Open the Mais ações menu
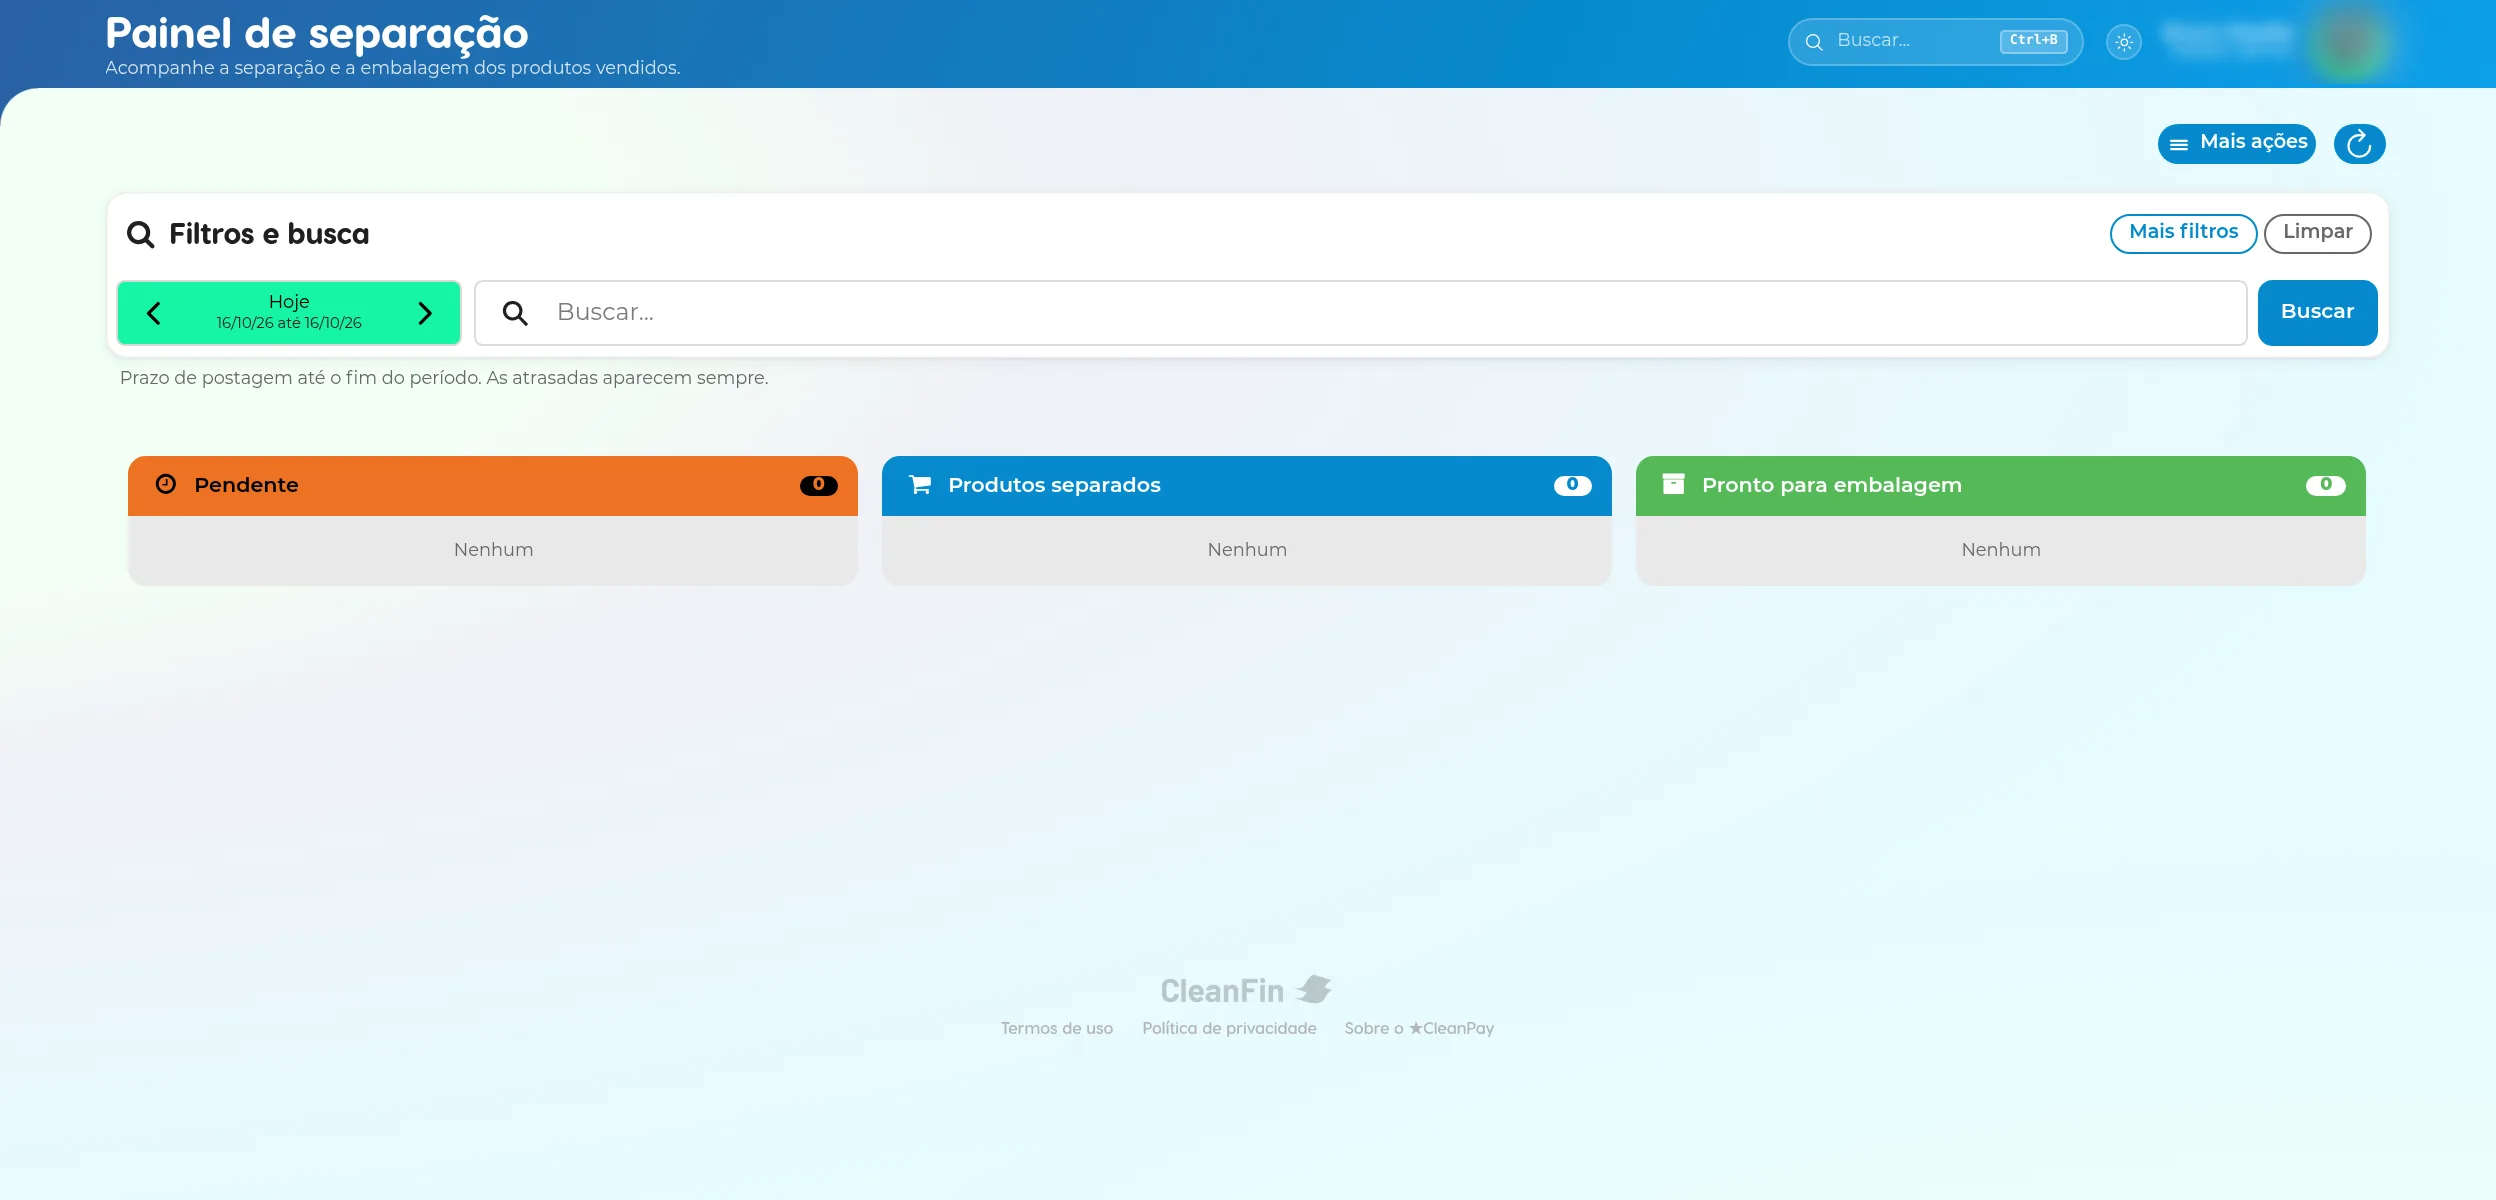 click(x=2237, y=144)
